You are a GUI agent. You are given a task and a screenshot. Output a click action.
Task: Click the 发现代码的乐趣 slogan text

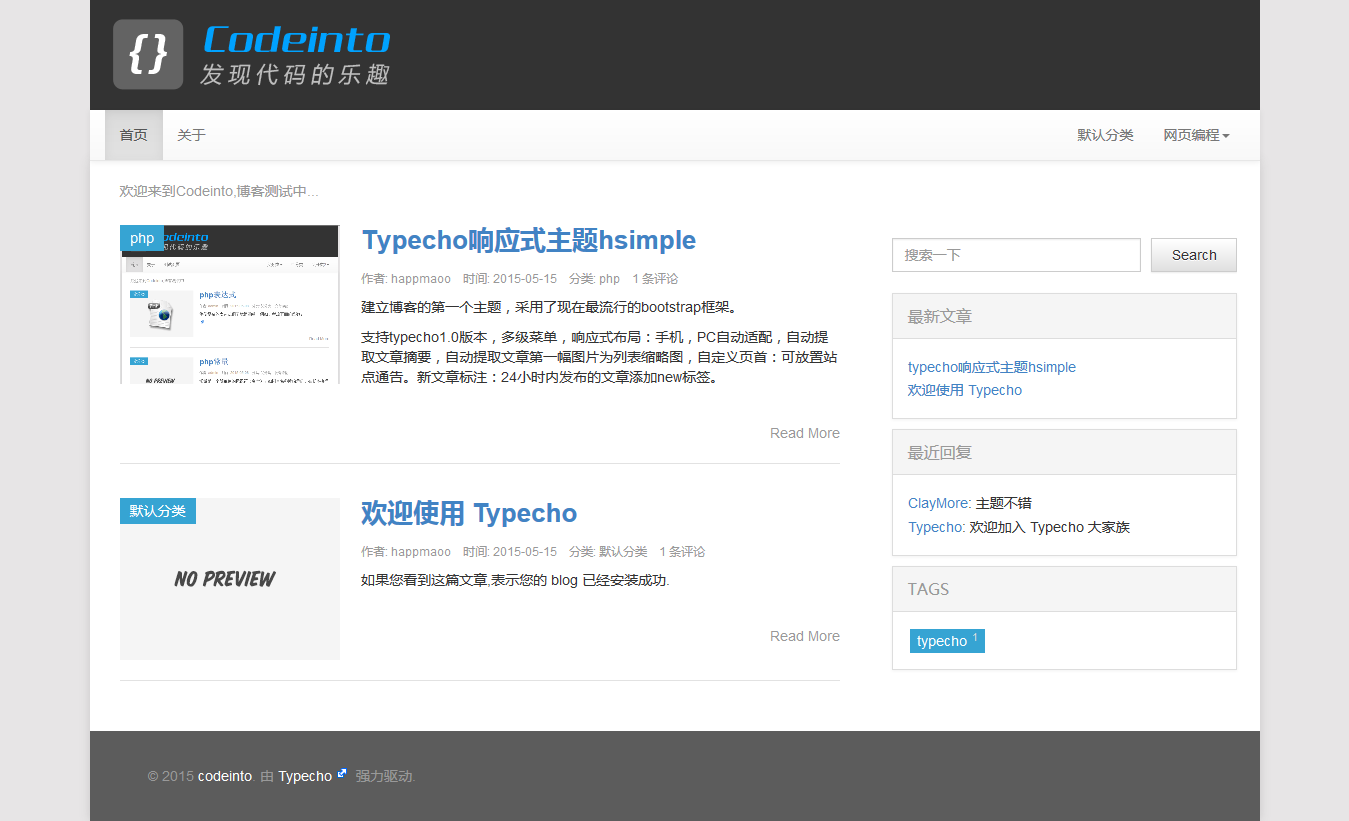(295, 75)
